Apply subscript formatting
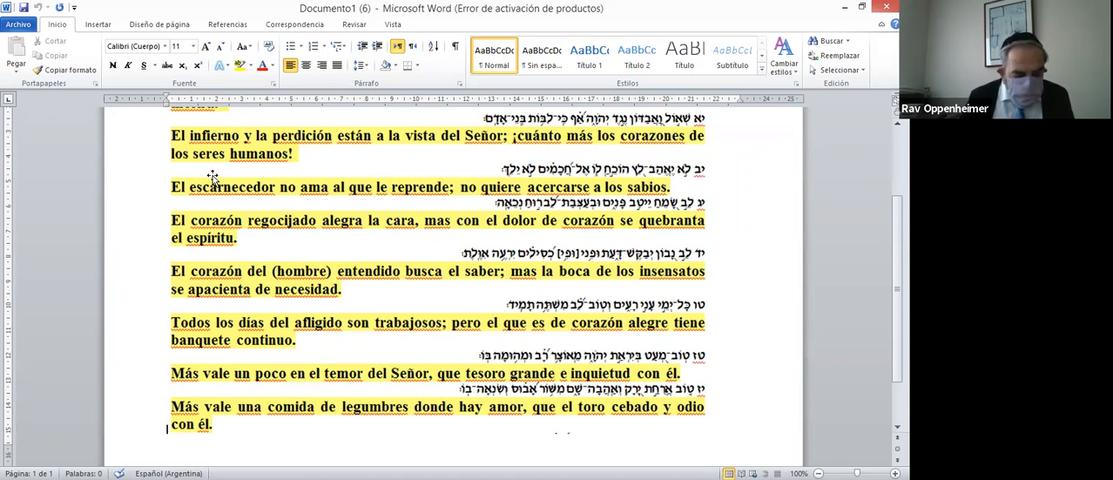Screen dimensions: 1113x480 [x=182, y=65]
